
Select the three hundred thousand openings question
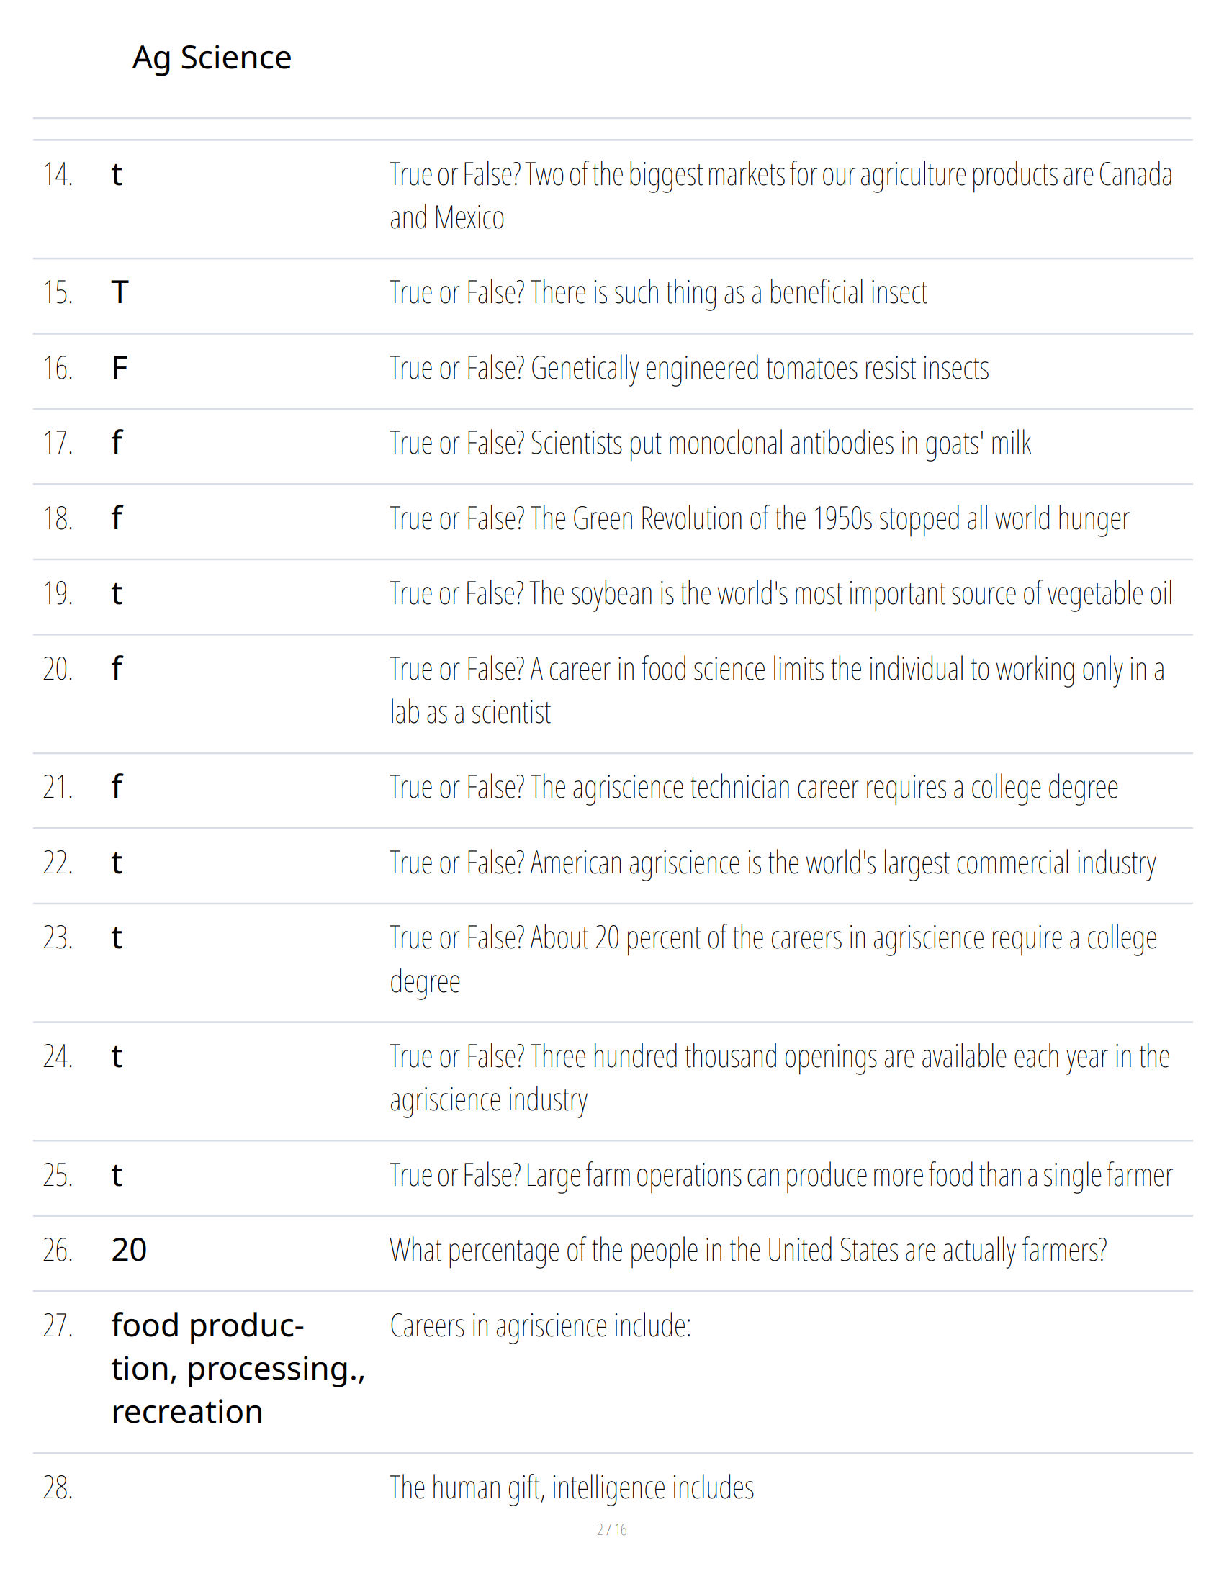780,1078
